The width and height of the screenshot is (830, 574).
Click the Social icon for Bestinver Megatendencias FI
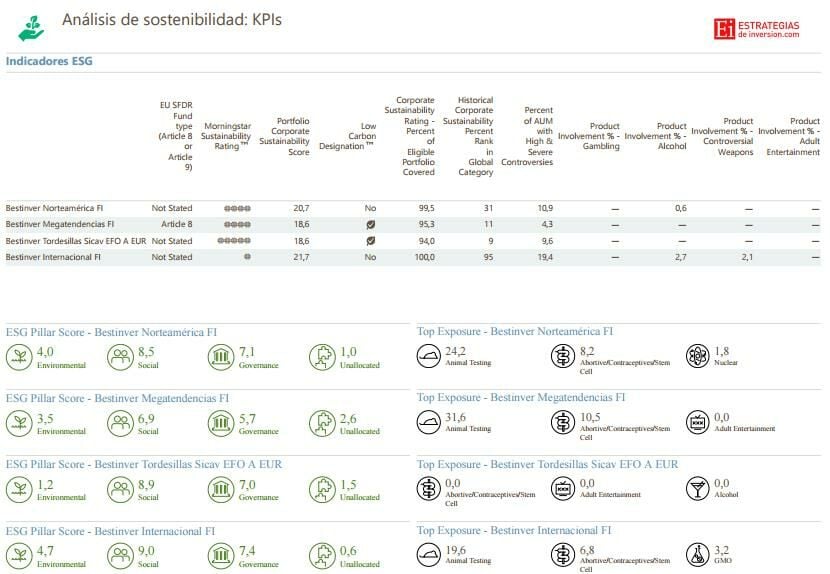120,422
